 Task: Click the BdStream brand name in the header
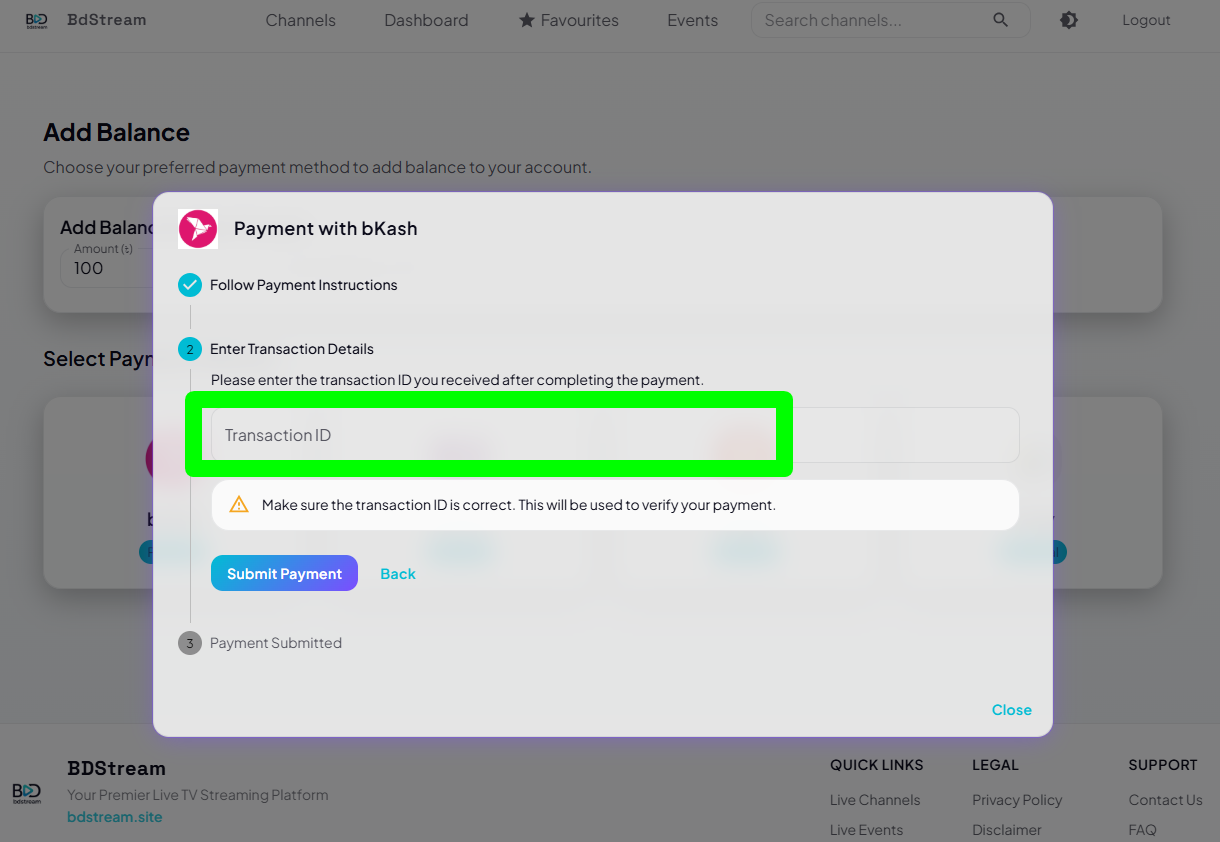106,20
